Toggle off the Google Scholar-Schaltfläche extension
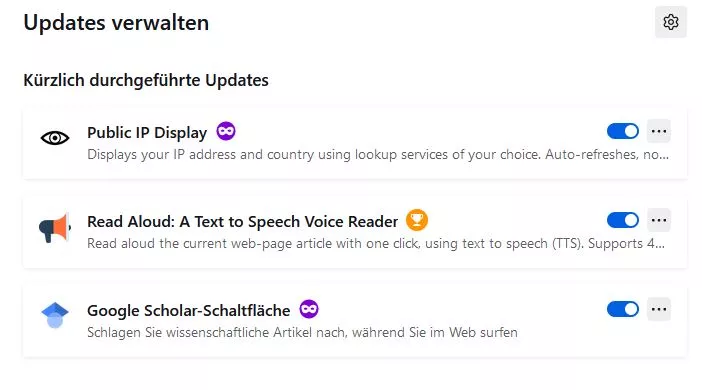The image size is (702, 390). 623,309
